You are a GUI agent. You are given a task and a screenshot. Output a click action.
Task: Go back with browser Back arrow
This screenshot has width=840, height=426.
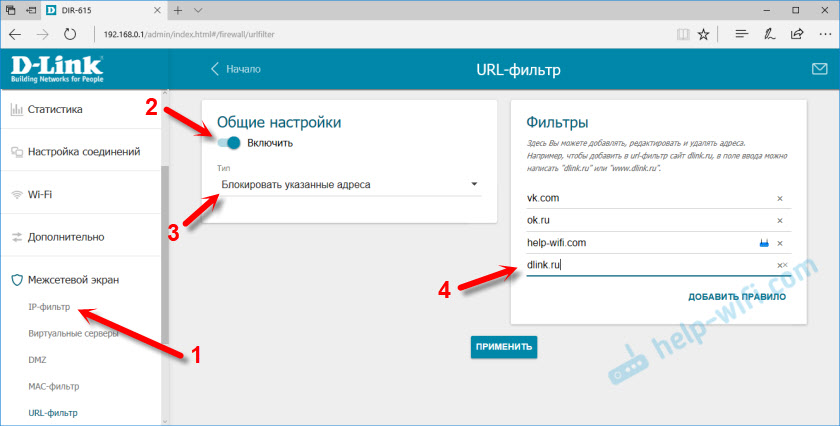[15, 34]
